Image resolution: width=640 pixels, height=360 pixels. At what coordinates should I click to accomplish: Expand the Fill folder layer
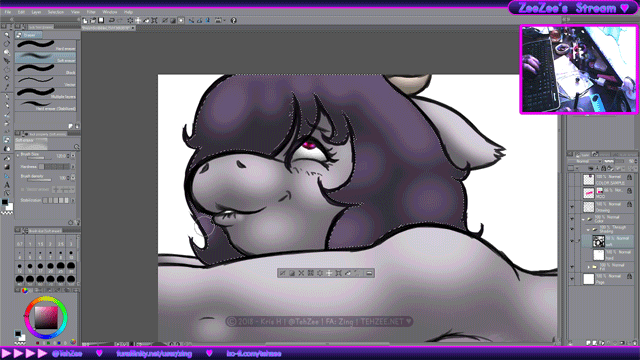[589, 267]
